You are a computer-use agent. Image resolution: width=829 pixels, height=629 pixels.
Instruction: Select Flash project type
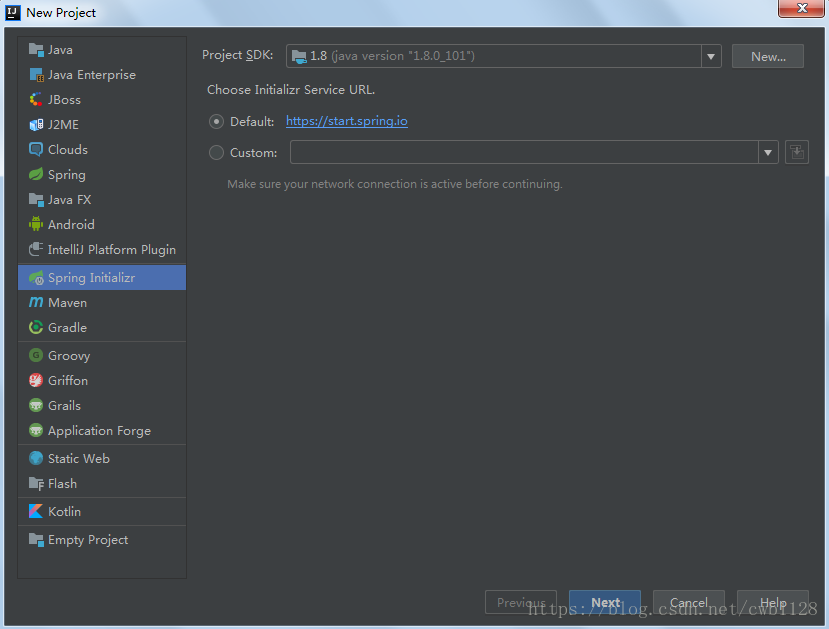(x=102, y=483)
